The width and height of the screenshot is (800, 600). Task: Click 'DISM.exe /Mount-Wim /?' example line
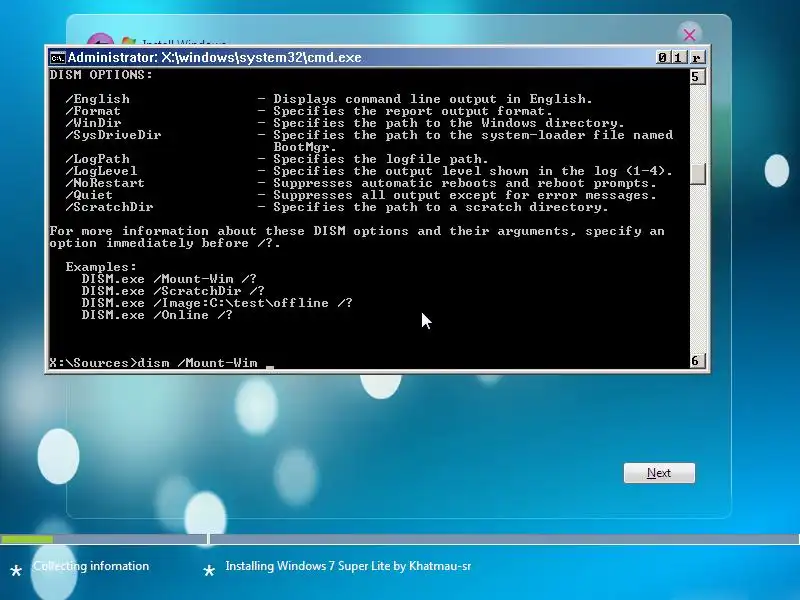coord(169,279)
